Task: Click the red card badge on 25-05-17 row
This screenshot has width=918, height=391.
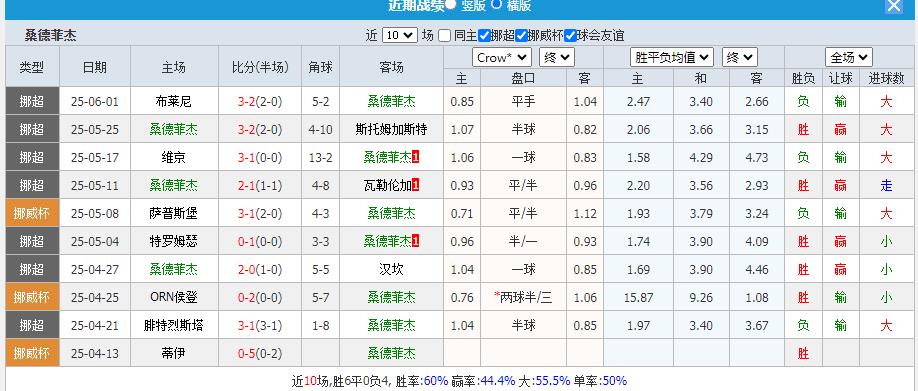Action: (416, 157)
